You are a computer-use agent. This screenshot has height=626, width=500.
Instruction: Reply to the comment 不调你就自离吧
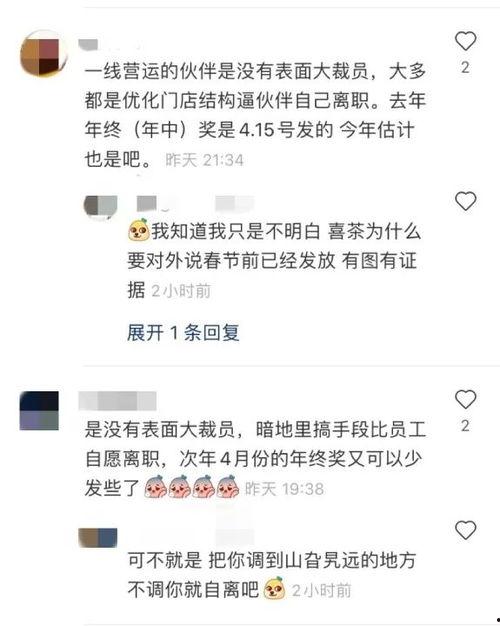[272, 575]
